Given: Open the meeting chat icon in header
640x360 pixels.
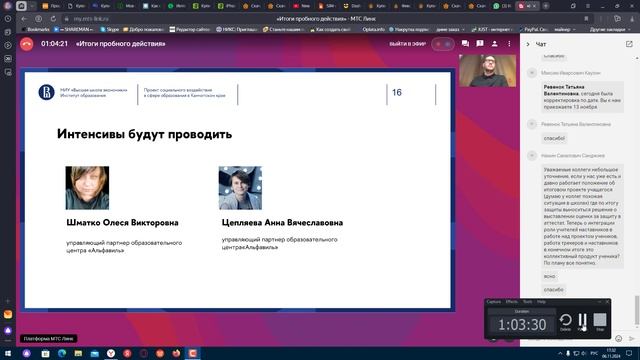Looking at the screenshot, I should (x=465, y=44).
